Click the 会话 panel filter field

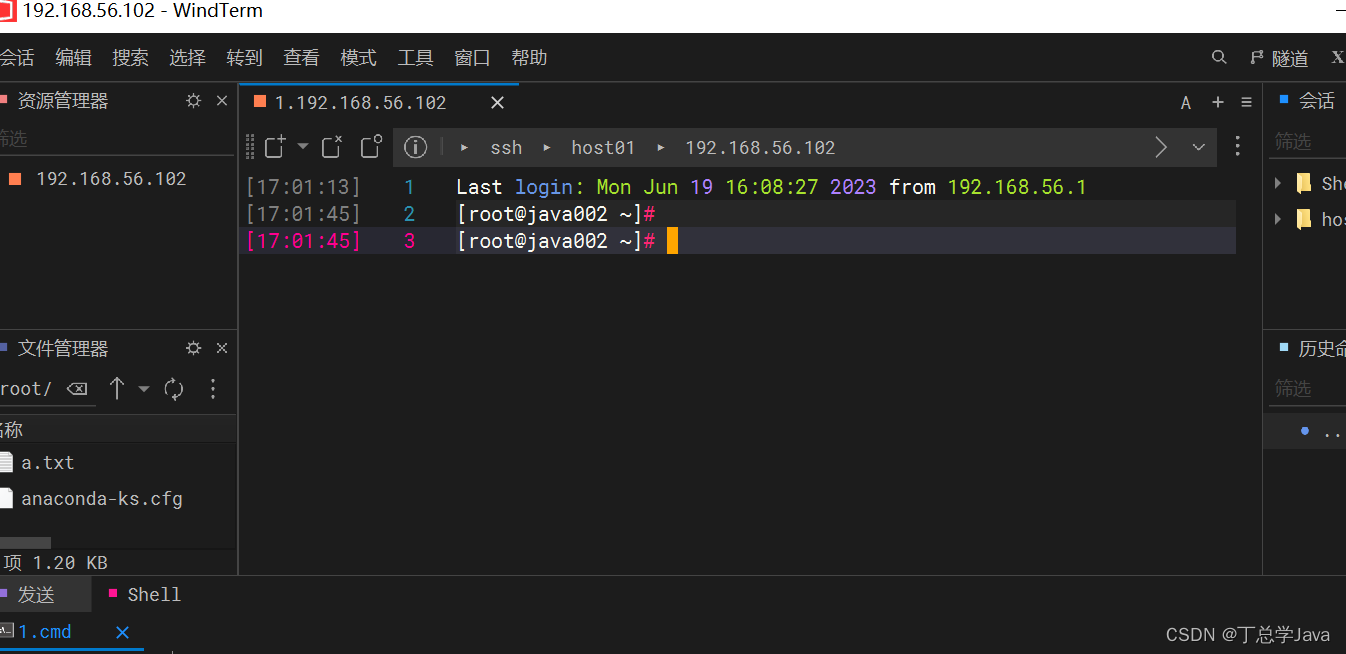tap(1308, 142)
